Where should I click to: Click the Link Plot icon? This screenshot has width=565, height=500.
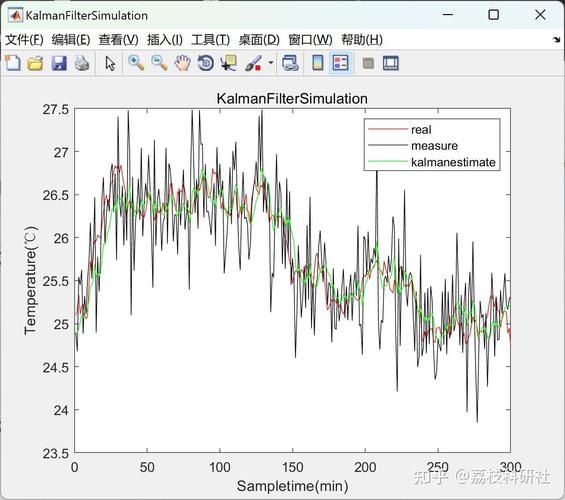(290, 63)
